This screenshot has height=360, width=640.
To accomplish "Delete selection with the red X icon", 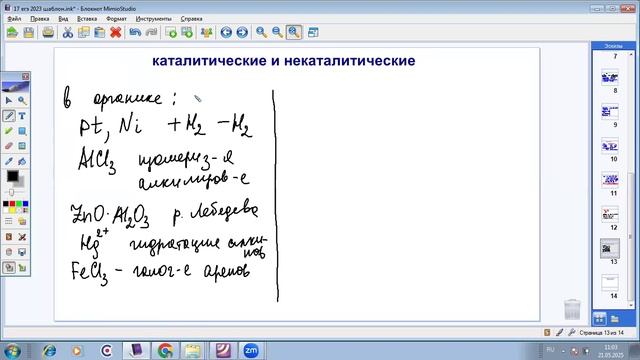I will [x=116, y=32].
